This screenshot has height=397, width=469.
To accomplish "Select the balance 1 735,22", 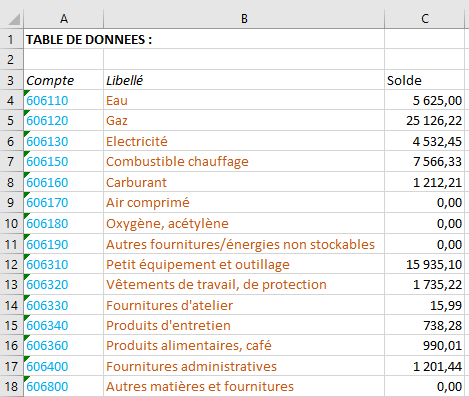I will (x=424, y=284).
